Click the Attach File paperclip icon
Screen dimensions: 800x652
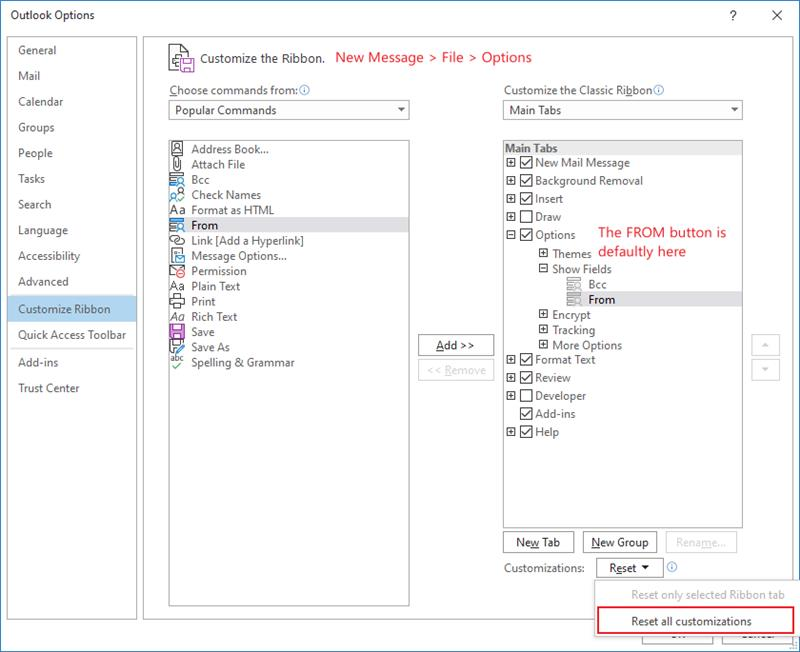[x=177, y=164]
